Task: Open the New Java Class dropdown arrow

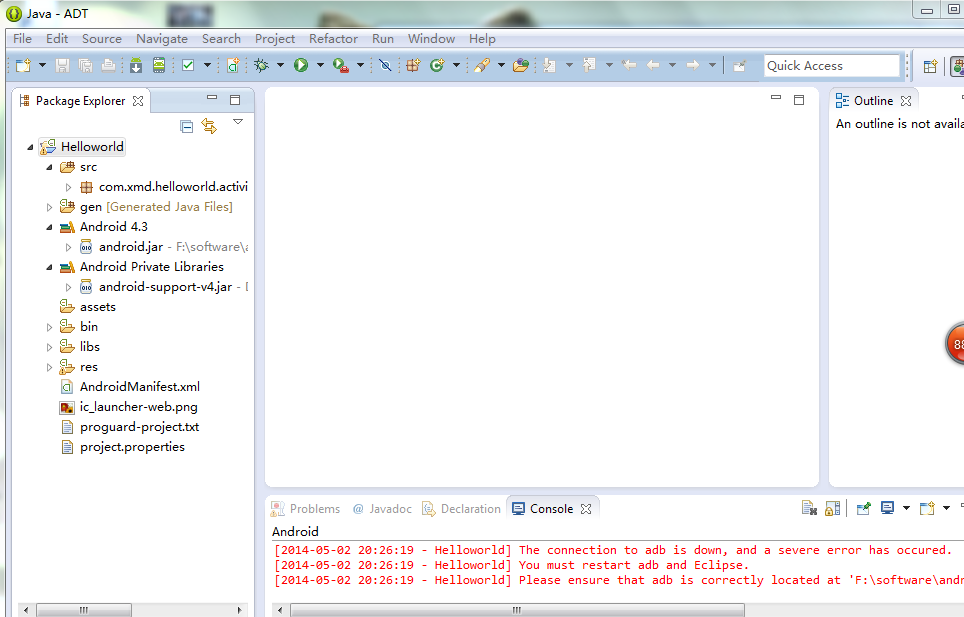Action: click(x=456, y=65)
